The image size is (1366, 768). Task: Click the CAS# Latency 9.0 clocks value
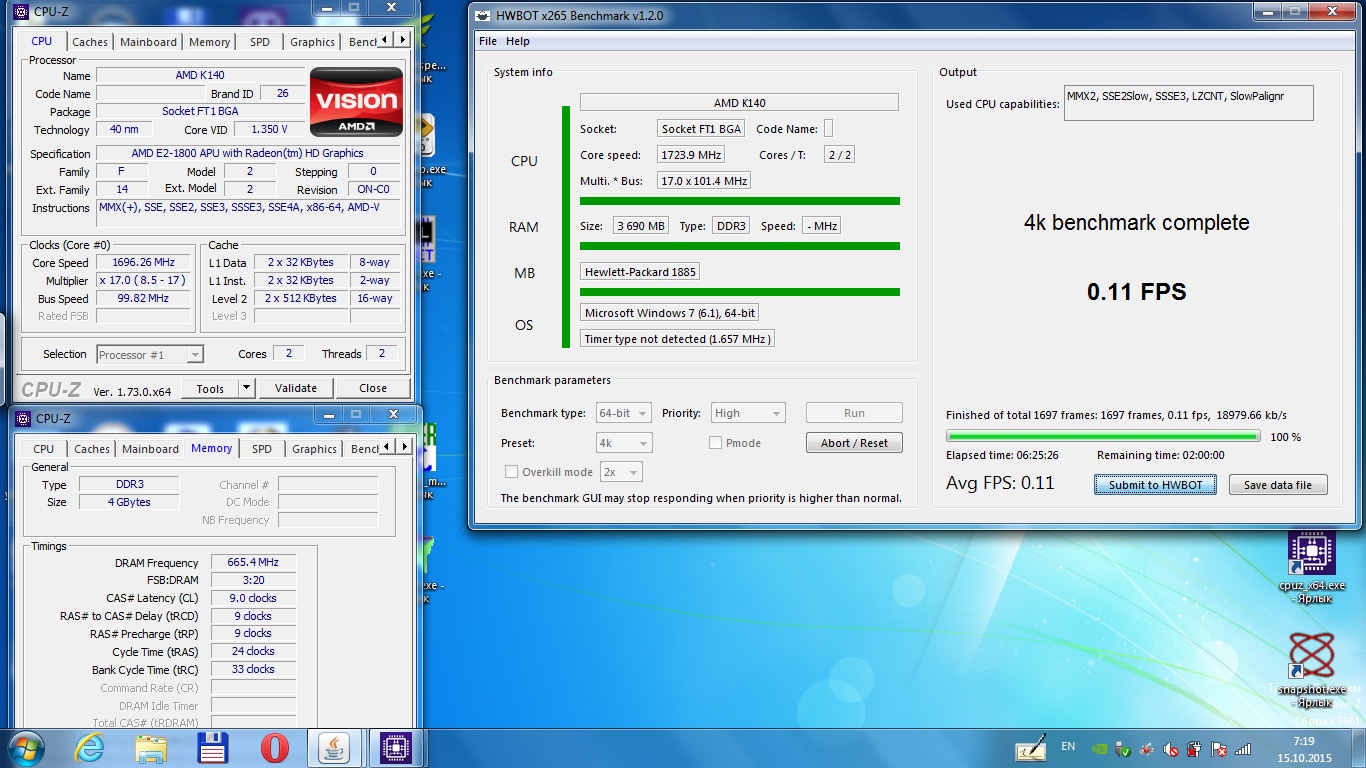click(252, 598)
